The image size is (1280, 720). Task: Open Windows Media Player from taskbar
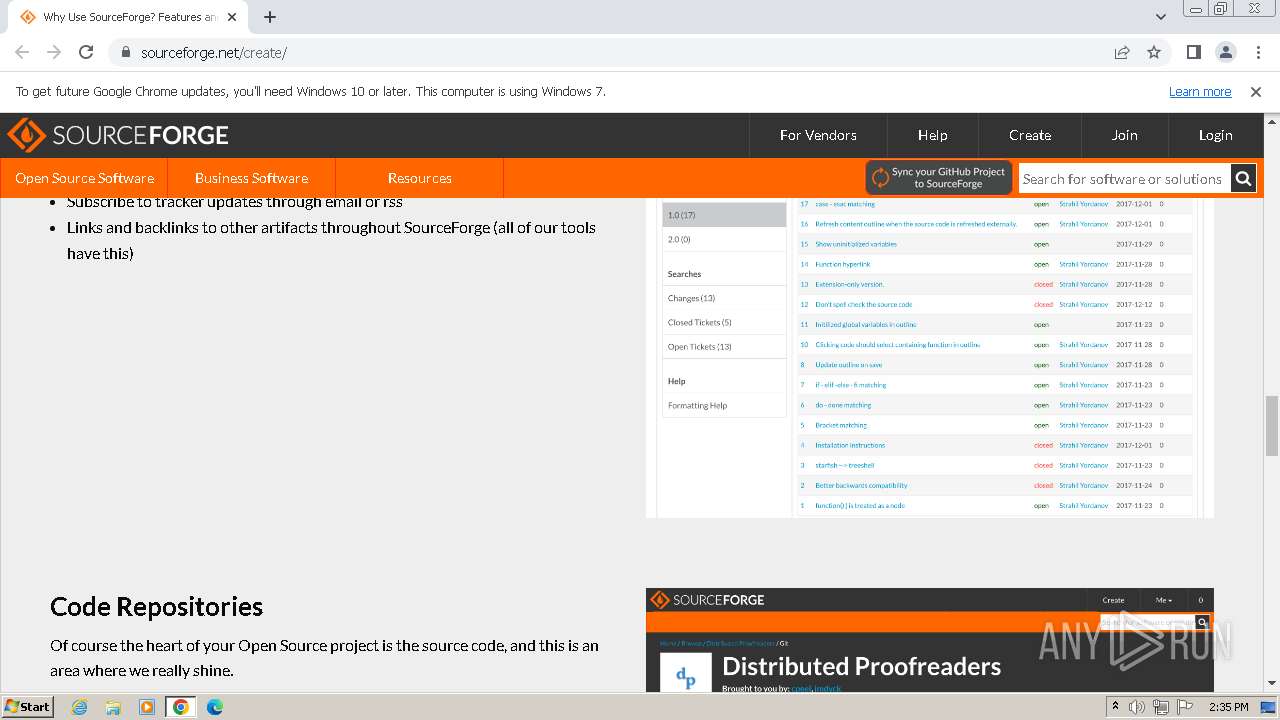coord(147,707)
